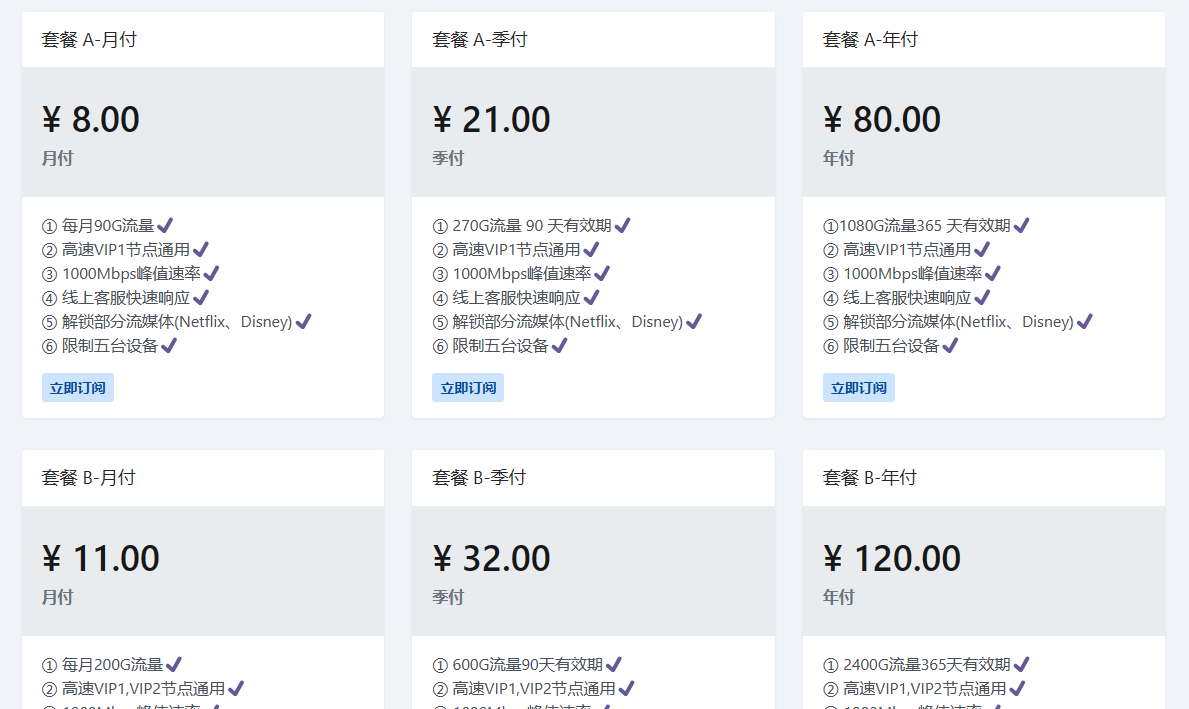Viewport: 1189px width, 709px height.
Task: Click the 套餐 B-月付 plan heading
Action: click(89, 478)
